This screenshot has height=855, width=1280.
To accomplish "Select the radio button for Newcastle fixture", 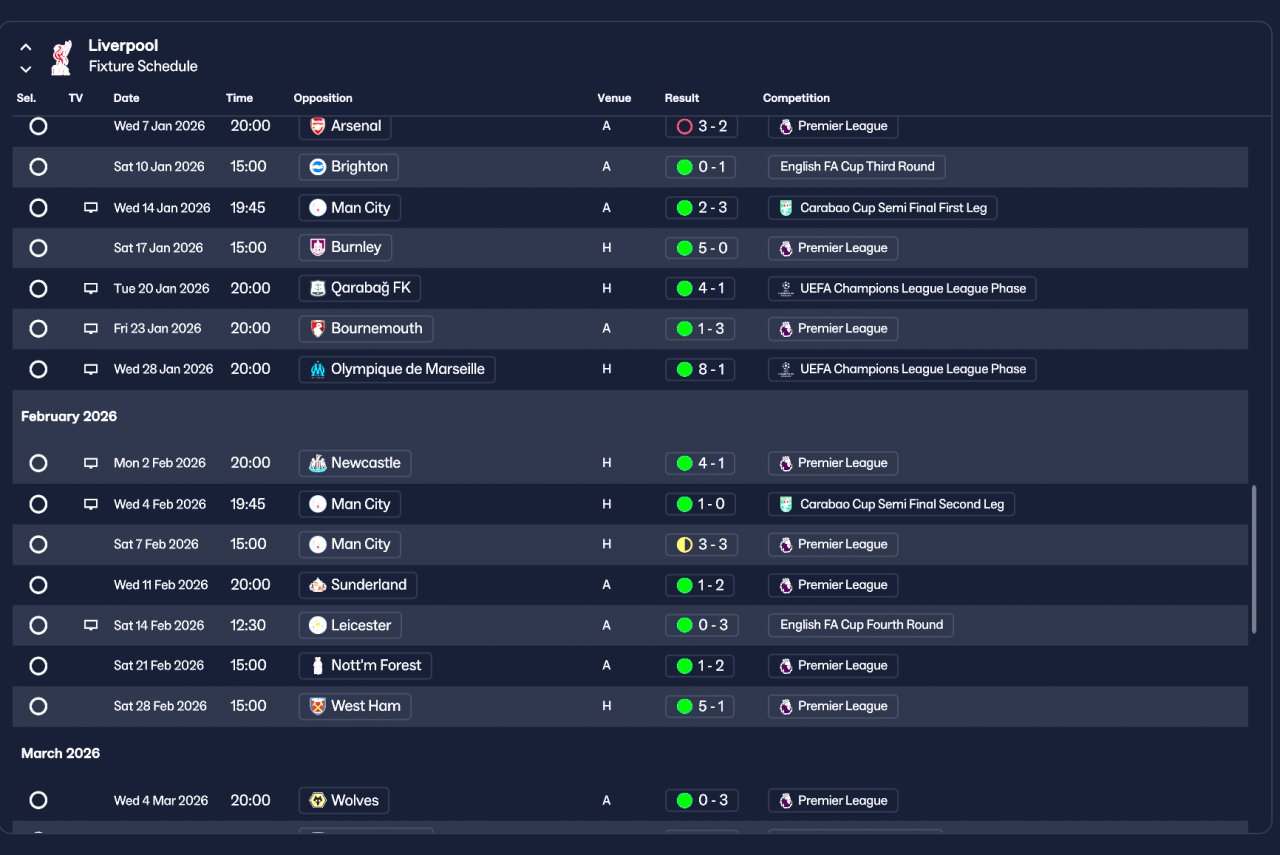I will (x=38, y=463).
